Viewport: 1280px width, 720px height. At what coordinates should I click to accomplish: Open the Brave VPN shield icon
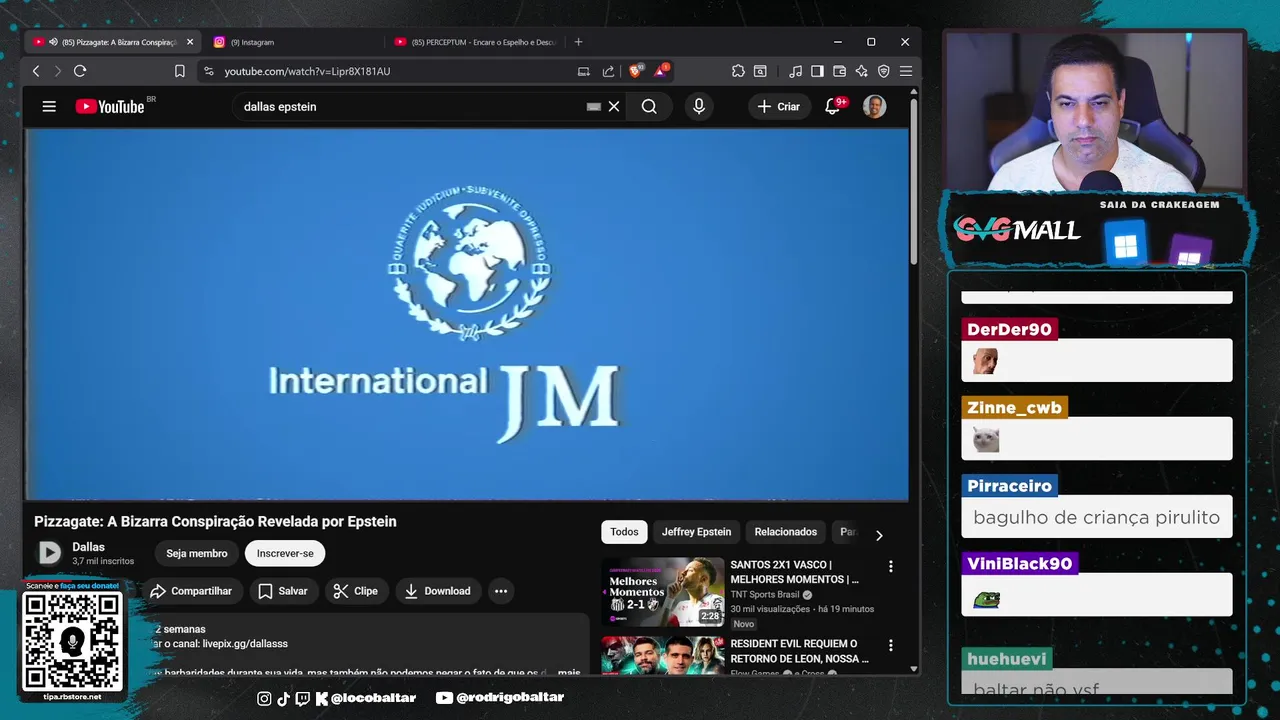click(x=883, y=71)
